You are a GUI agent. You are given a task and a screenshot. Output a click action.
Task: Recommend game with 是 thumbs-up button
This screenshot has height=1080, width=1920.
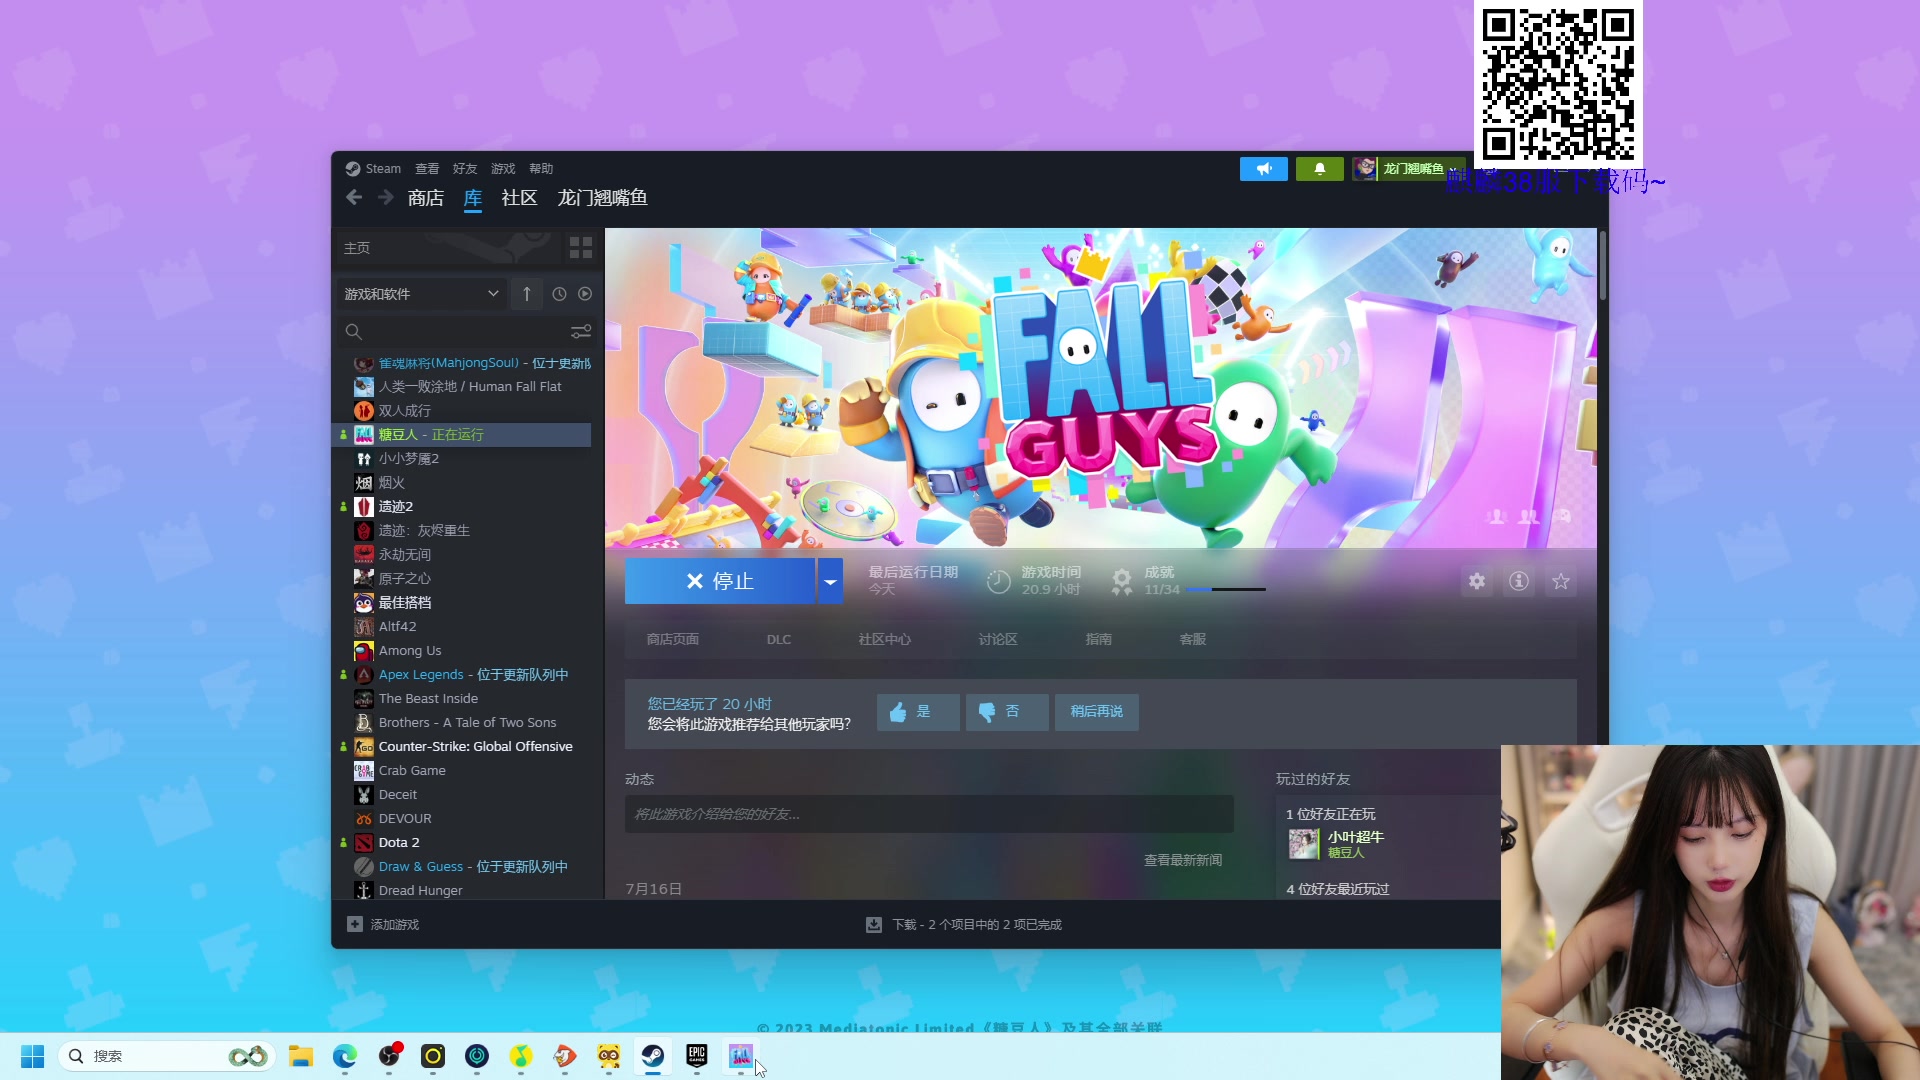(x=918, y=712)
